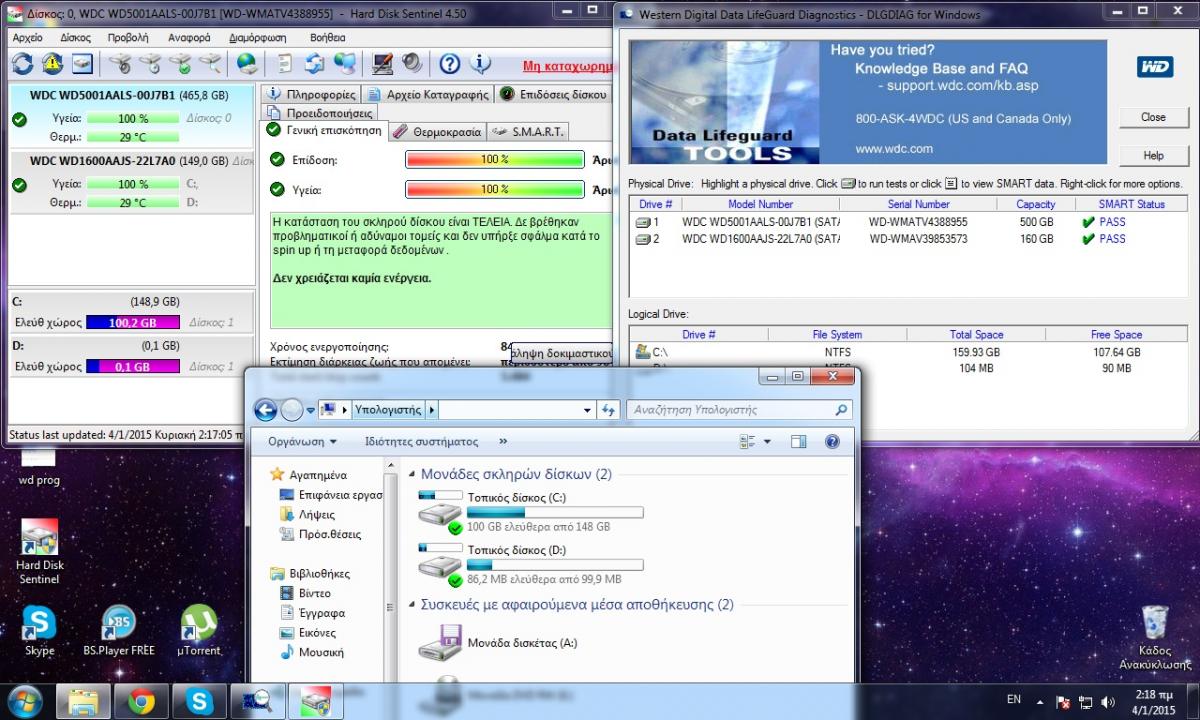This screenshot has width=1200, height=720.
Task: Click the Close button in Data Lifeguard
Action: point(1153,117)
